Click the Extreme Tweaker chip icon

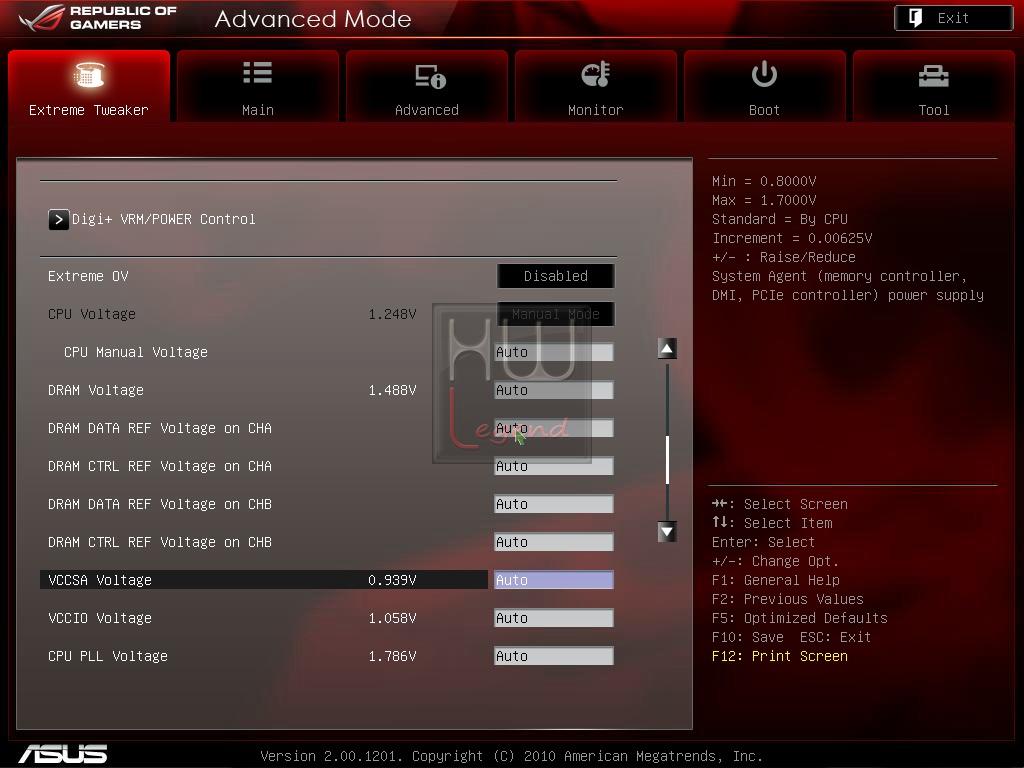pos(89,74)
